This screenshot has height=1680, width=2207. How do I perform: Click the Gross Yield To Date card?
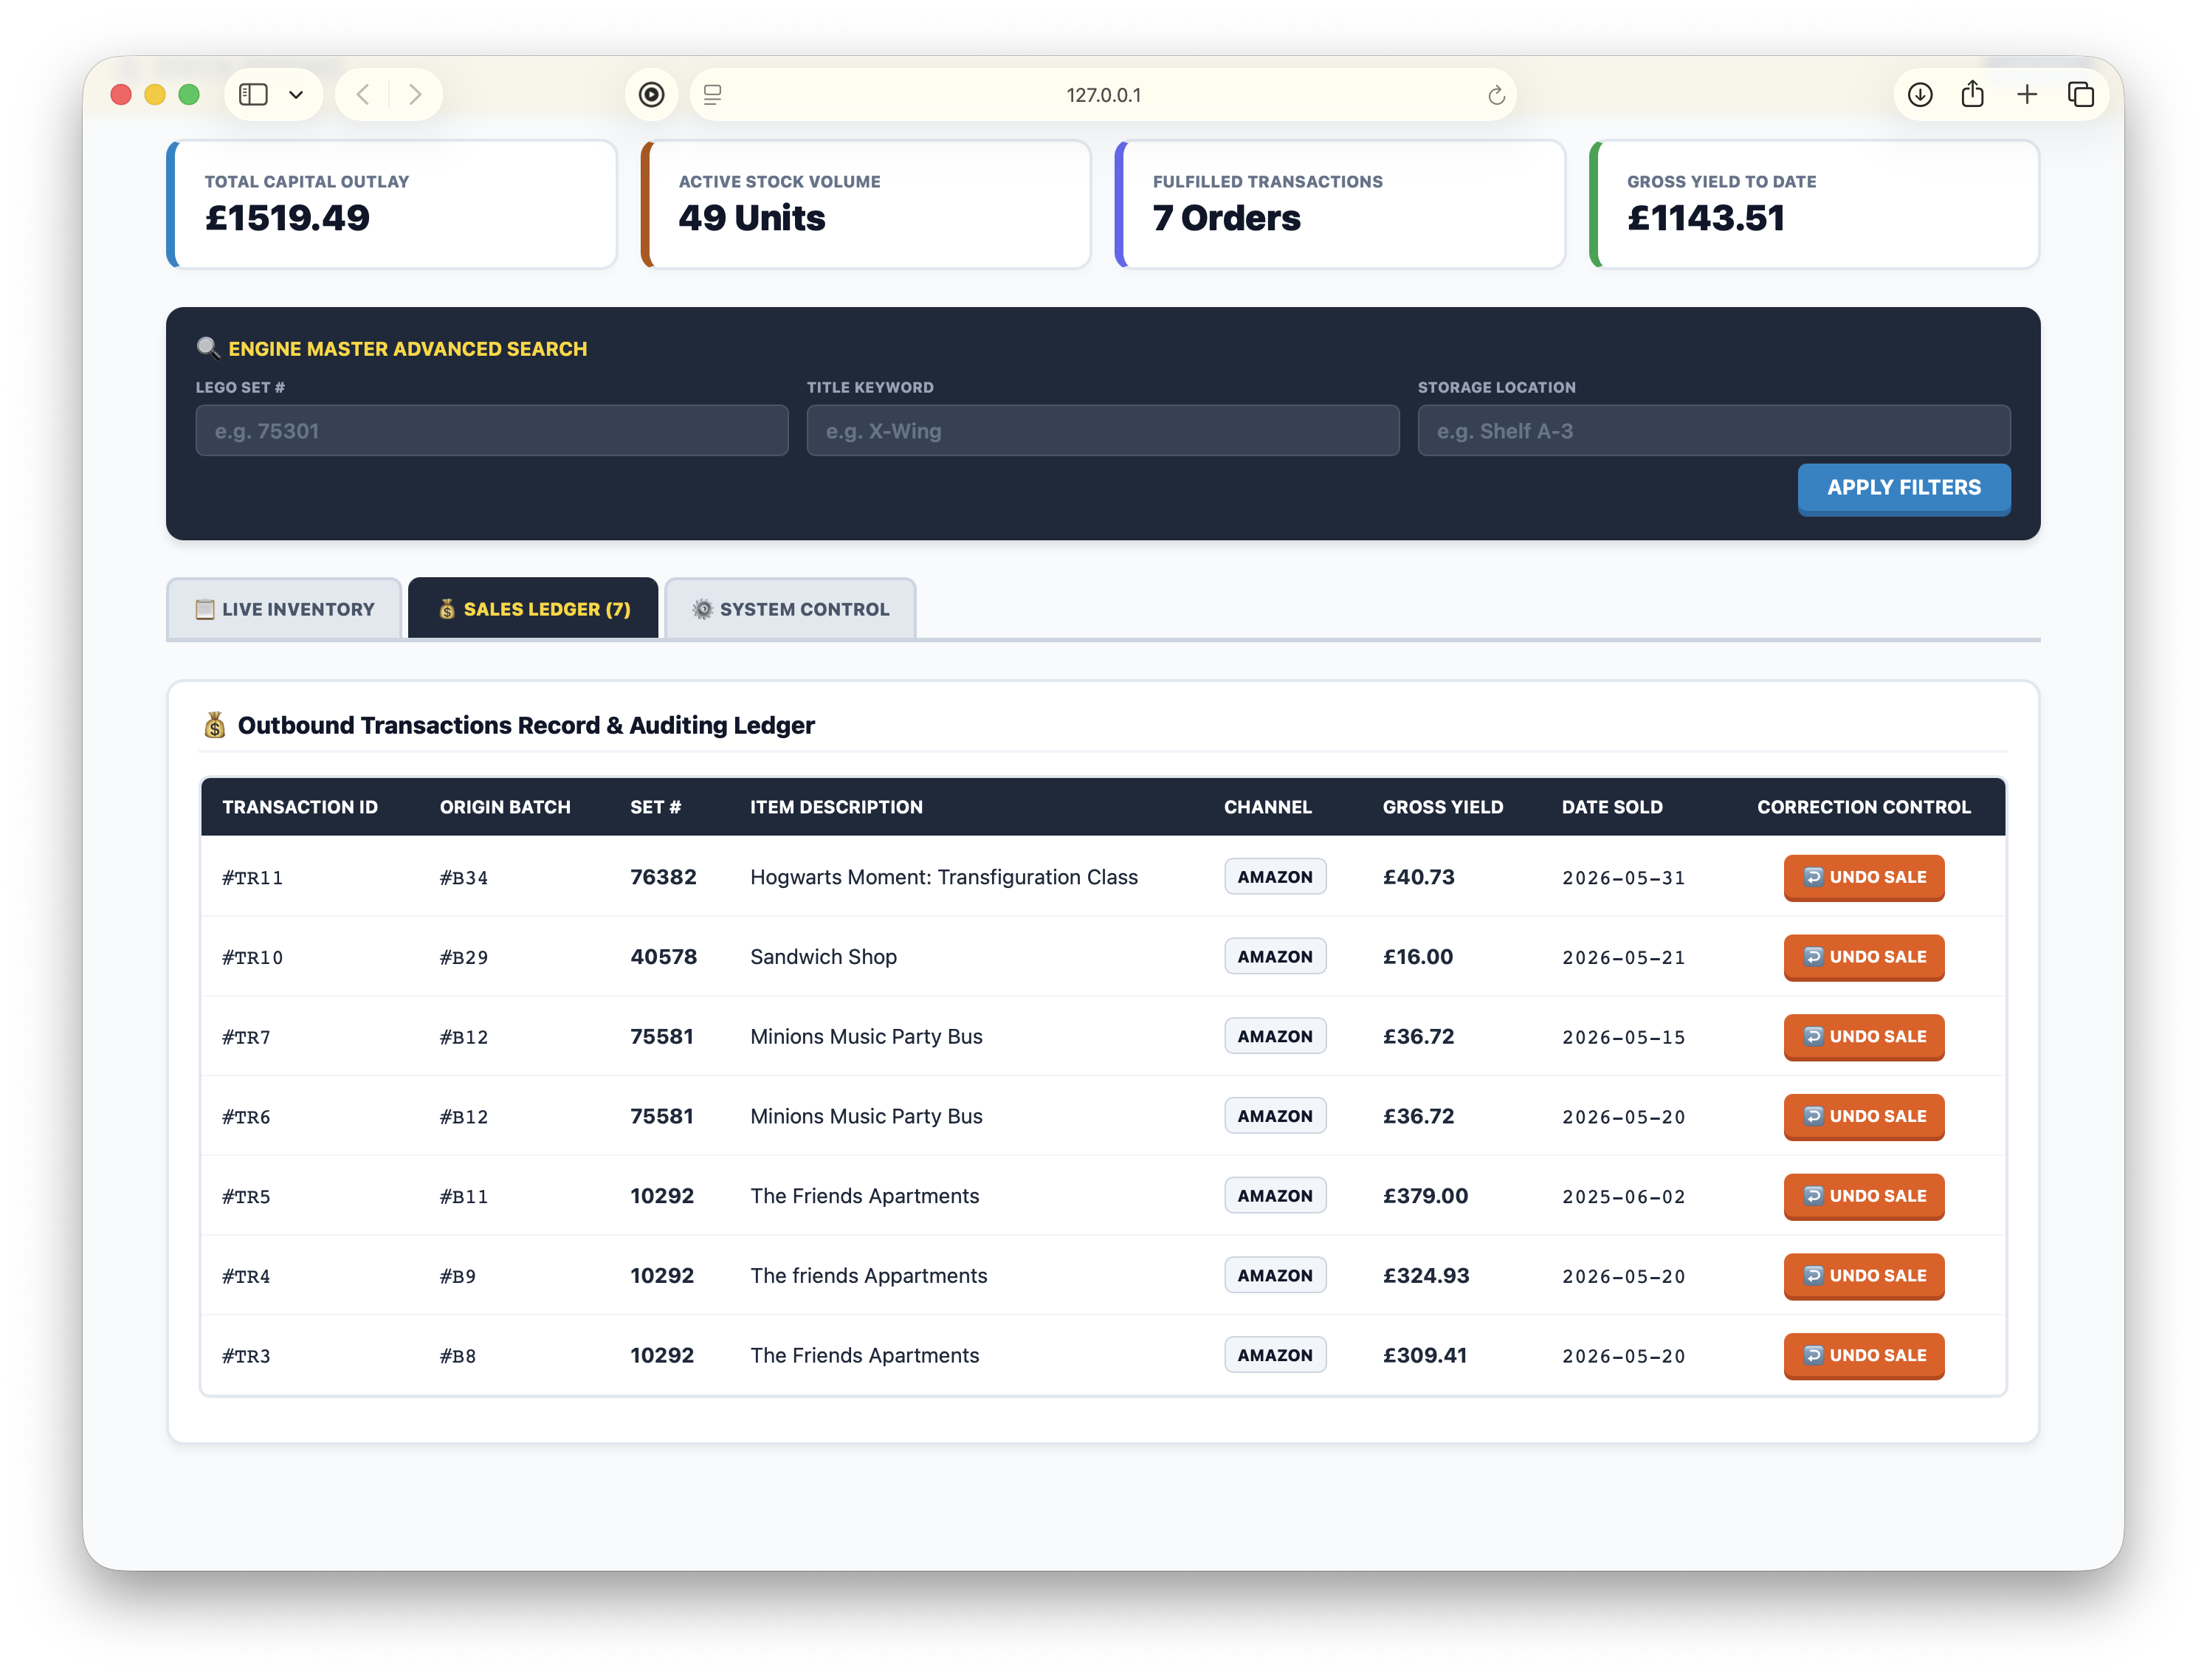(x=1814, y=204)
